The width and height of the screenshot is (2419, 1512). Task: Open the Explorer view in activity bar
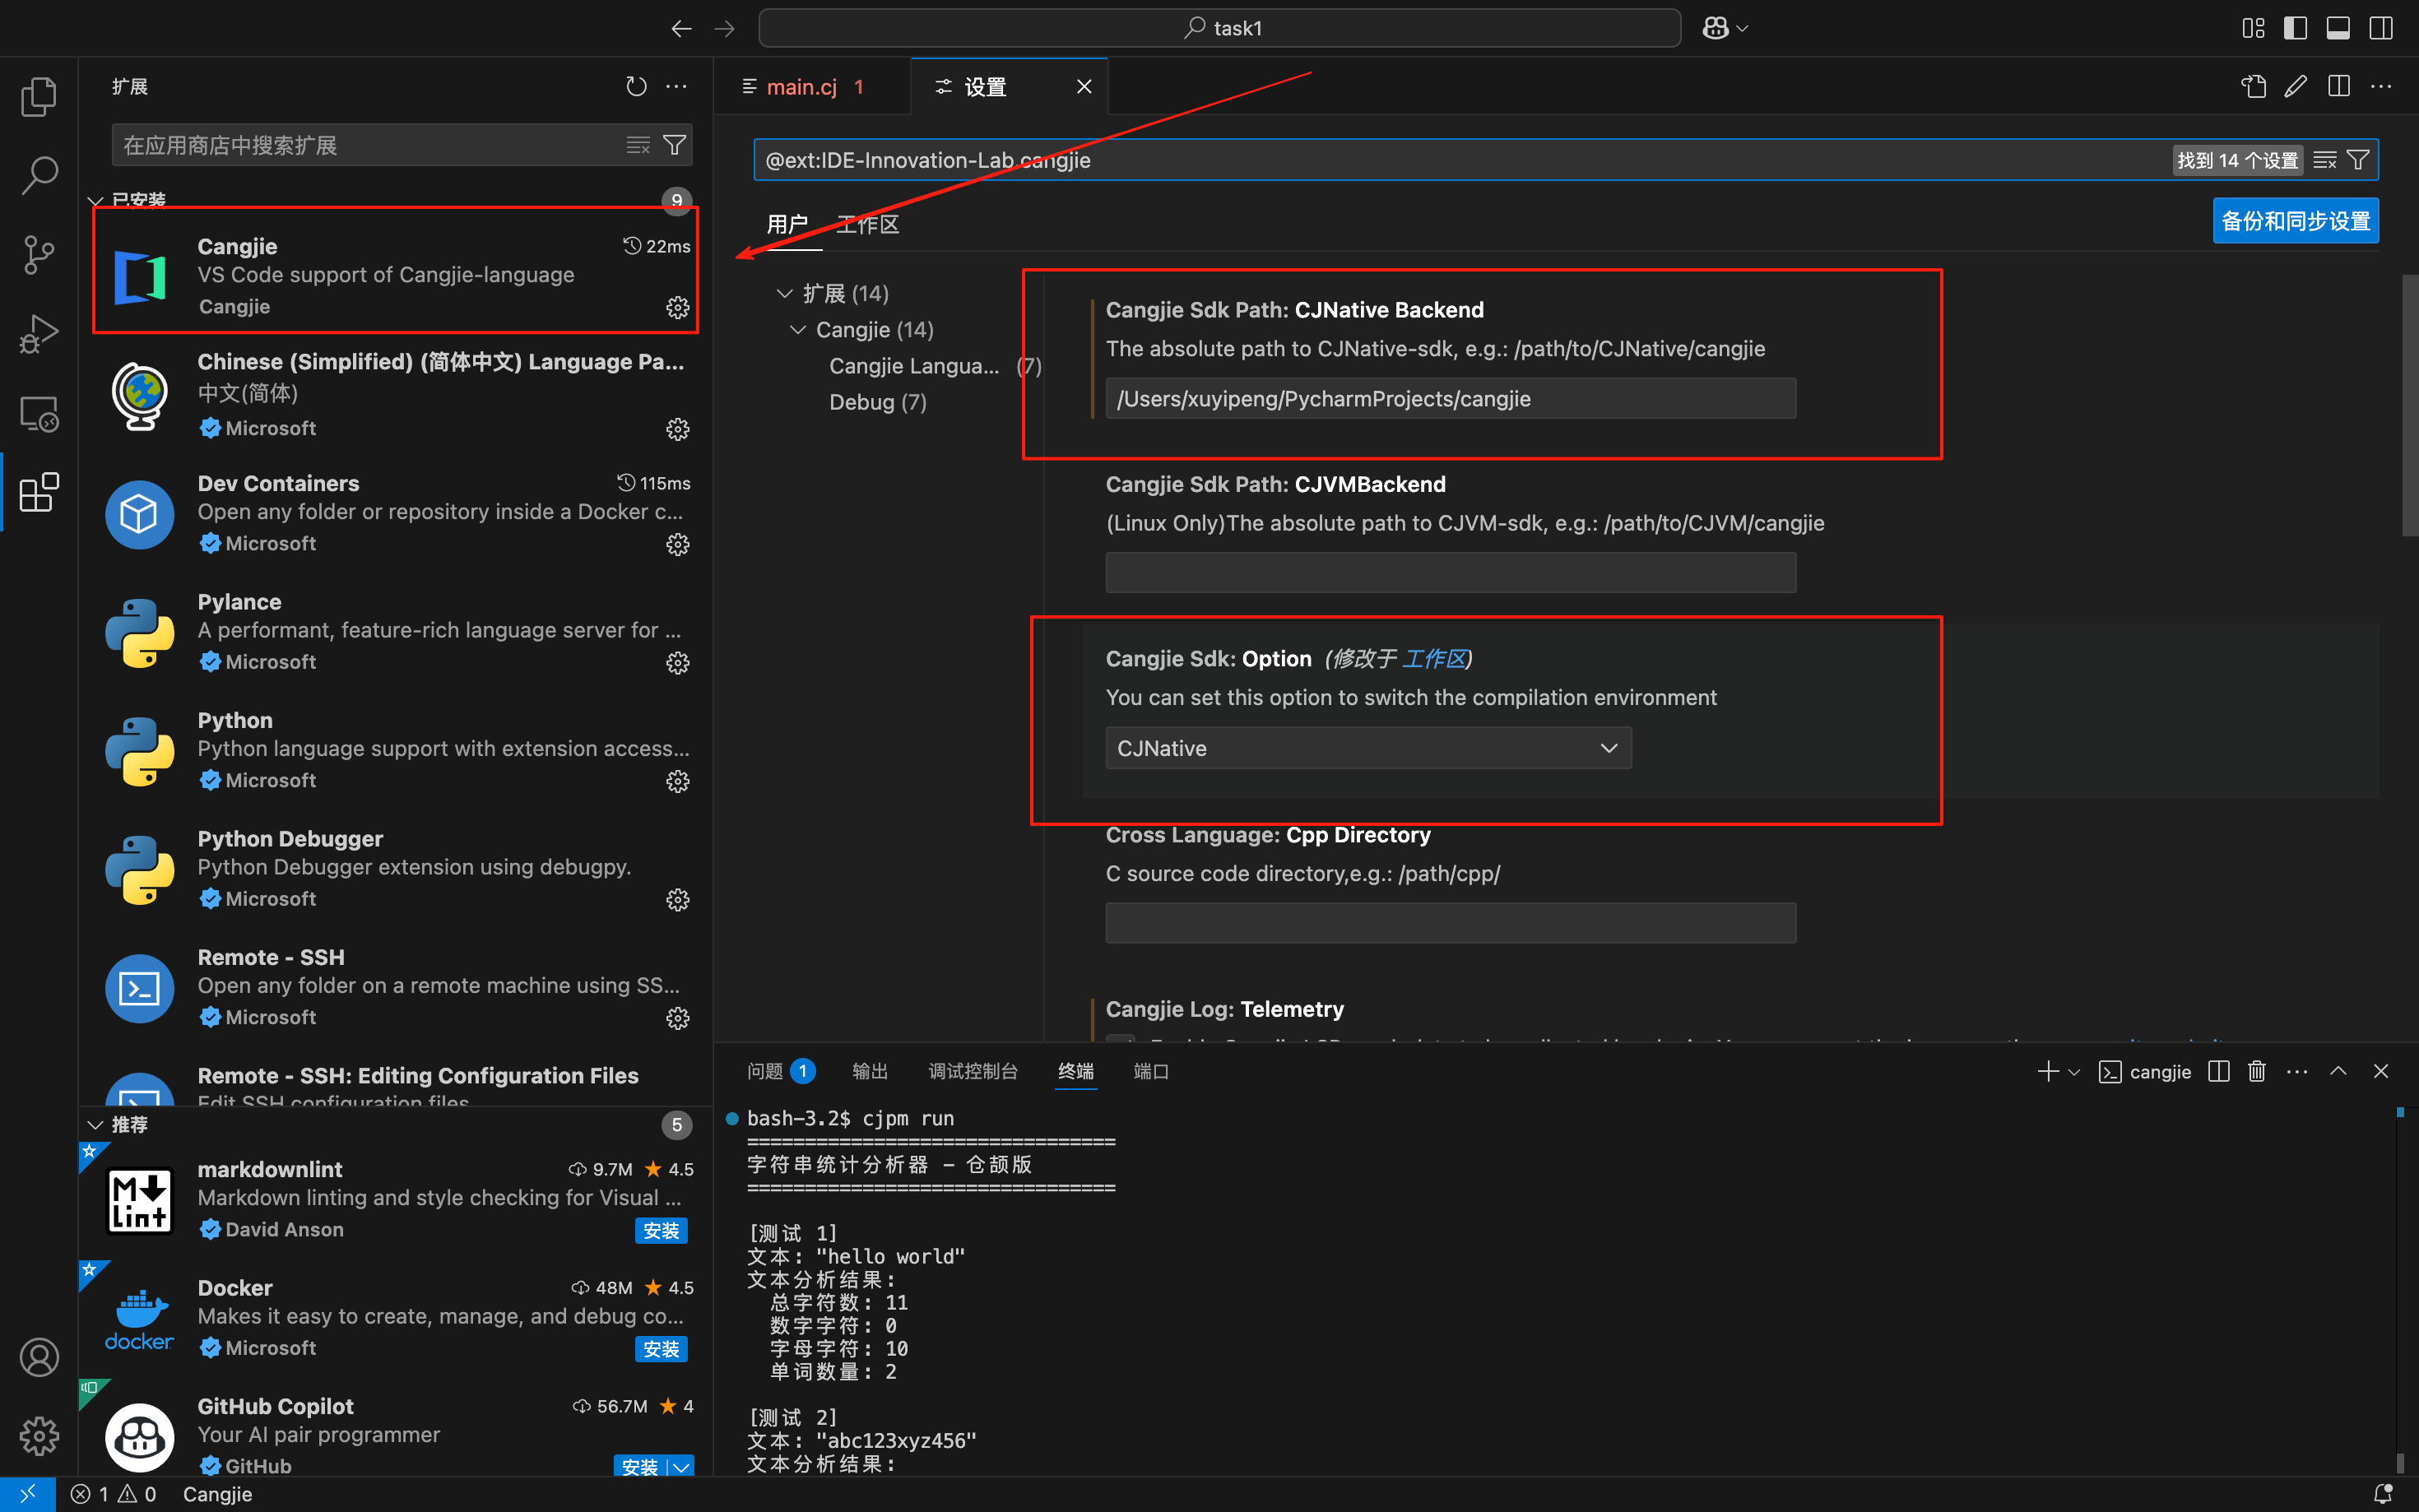point(39,97)
